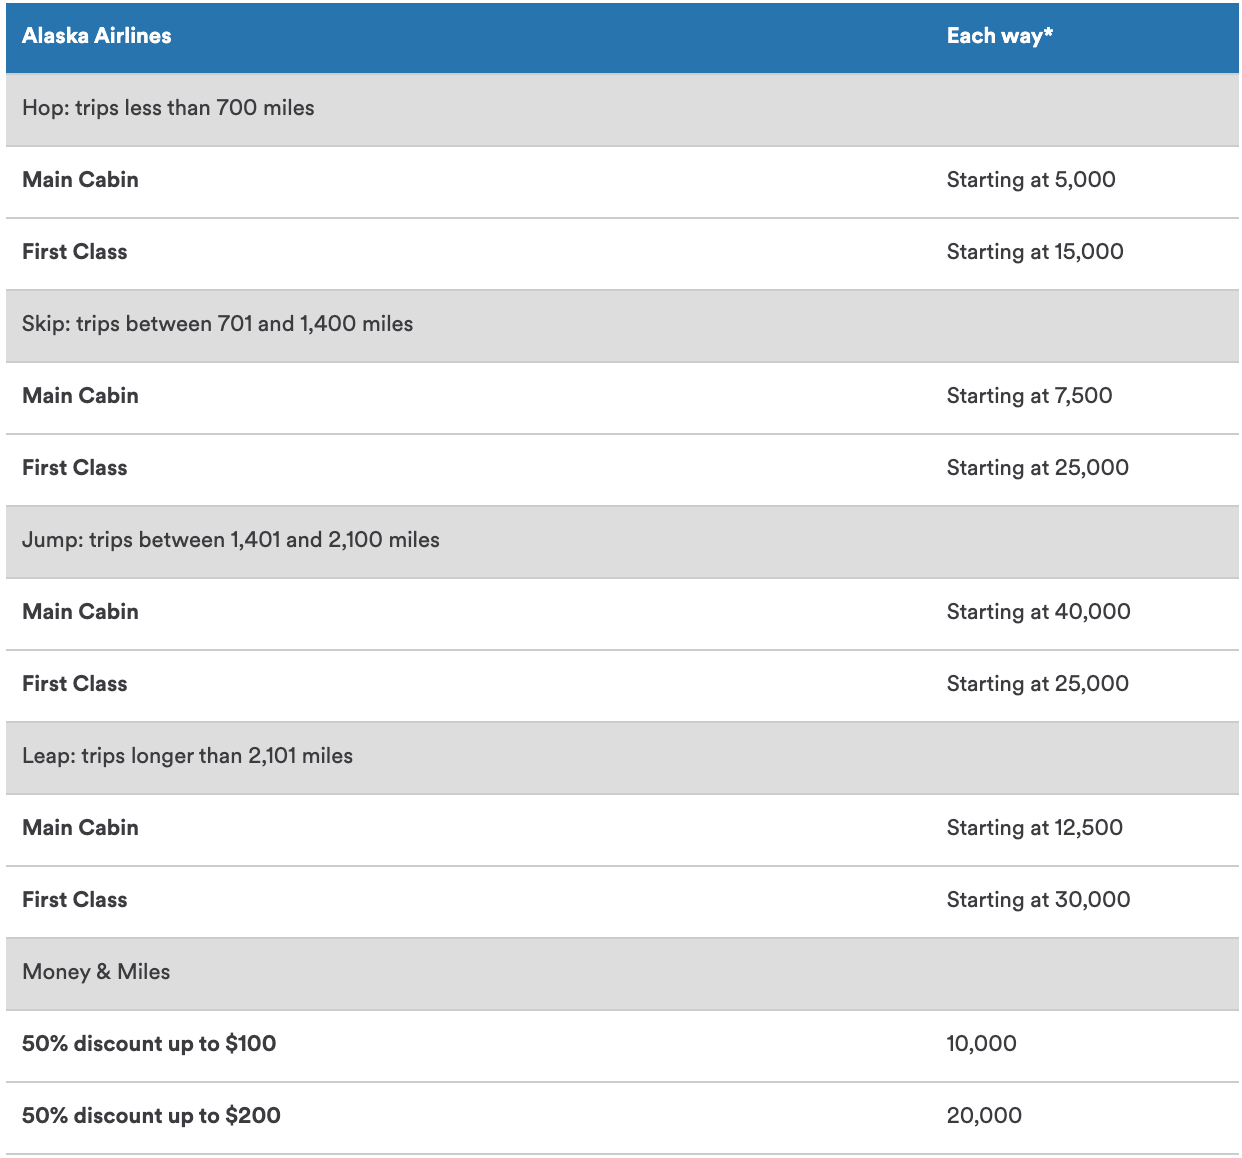
Task: Click Main Cabin under the Skip section
Action: coord(80,396)
